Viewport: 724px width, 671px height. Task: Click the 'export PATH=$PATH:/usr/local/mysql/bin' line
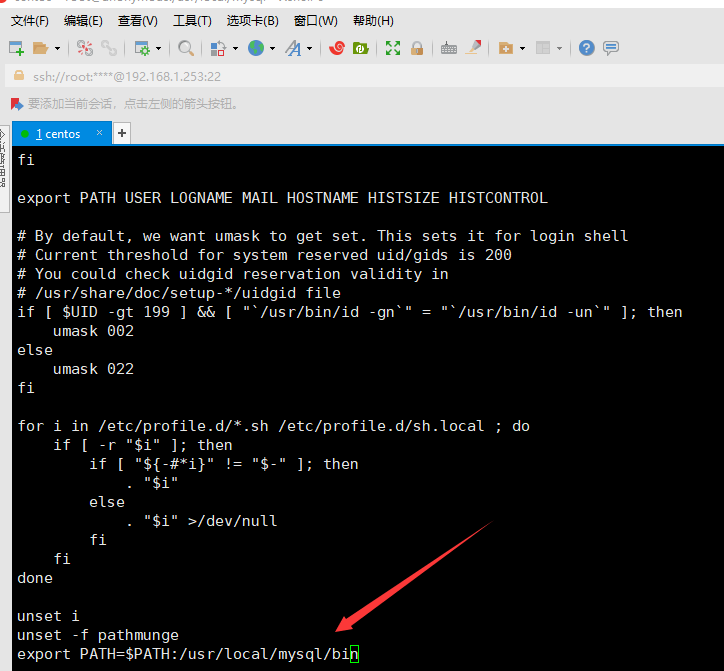[x=187, y=654]
